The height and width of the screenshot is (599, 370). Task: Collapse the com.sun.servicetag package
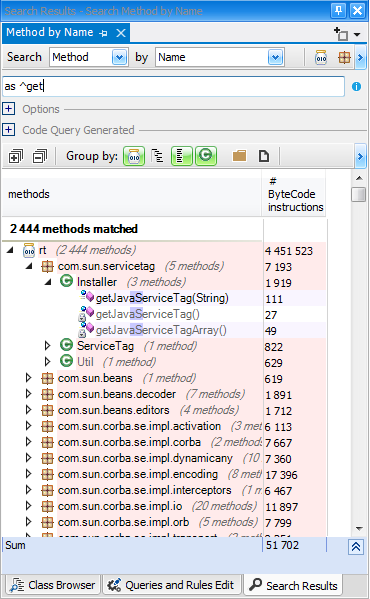(x=29, y=266)
